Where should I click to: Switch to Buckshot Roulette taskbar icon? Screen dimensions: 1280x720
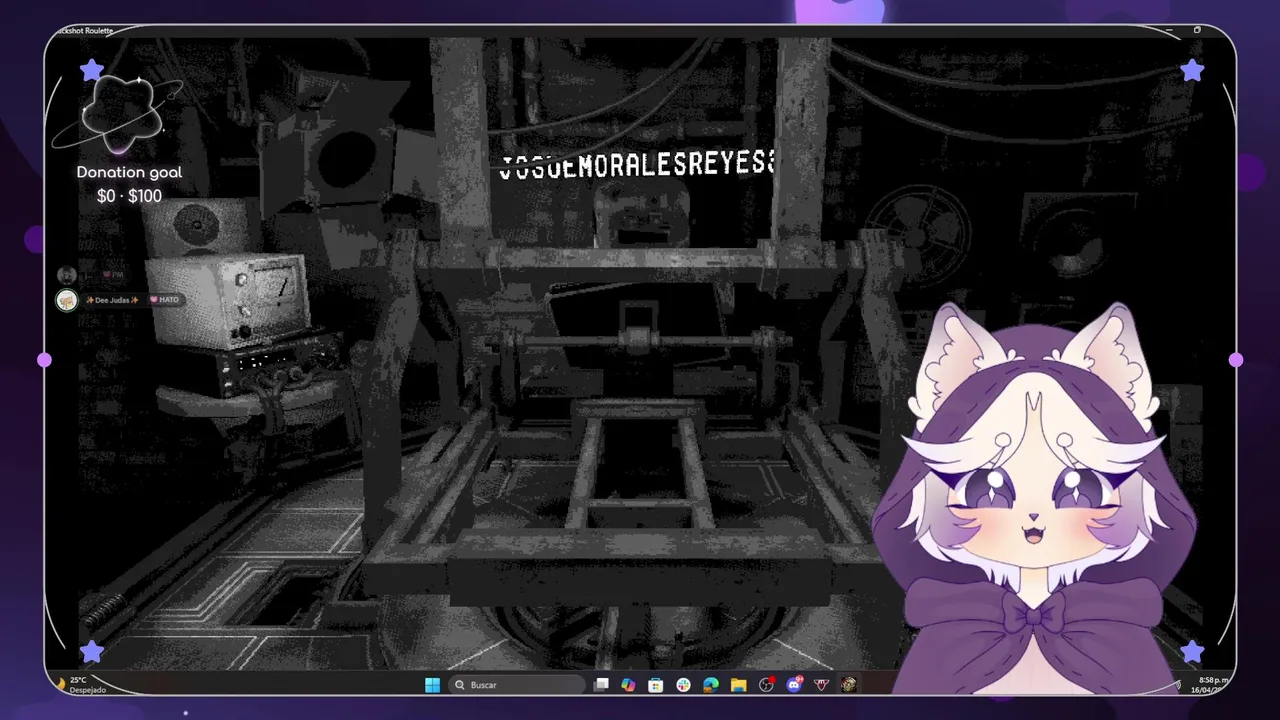848,685
